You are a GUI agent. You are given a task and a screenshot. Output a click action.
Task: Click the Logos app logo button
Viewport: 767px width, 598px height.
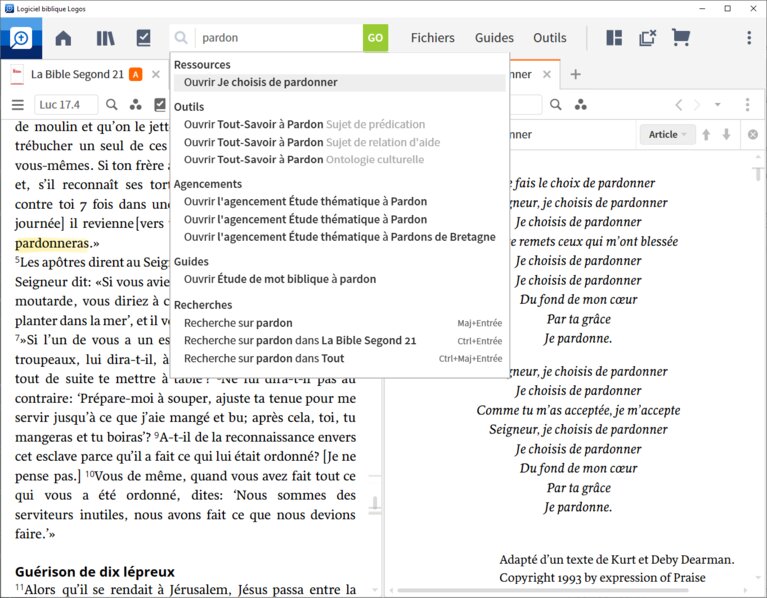click(21, 38)
